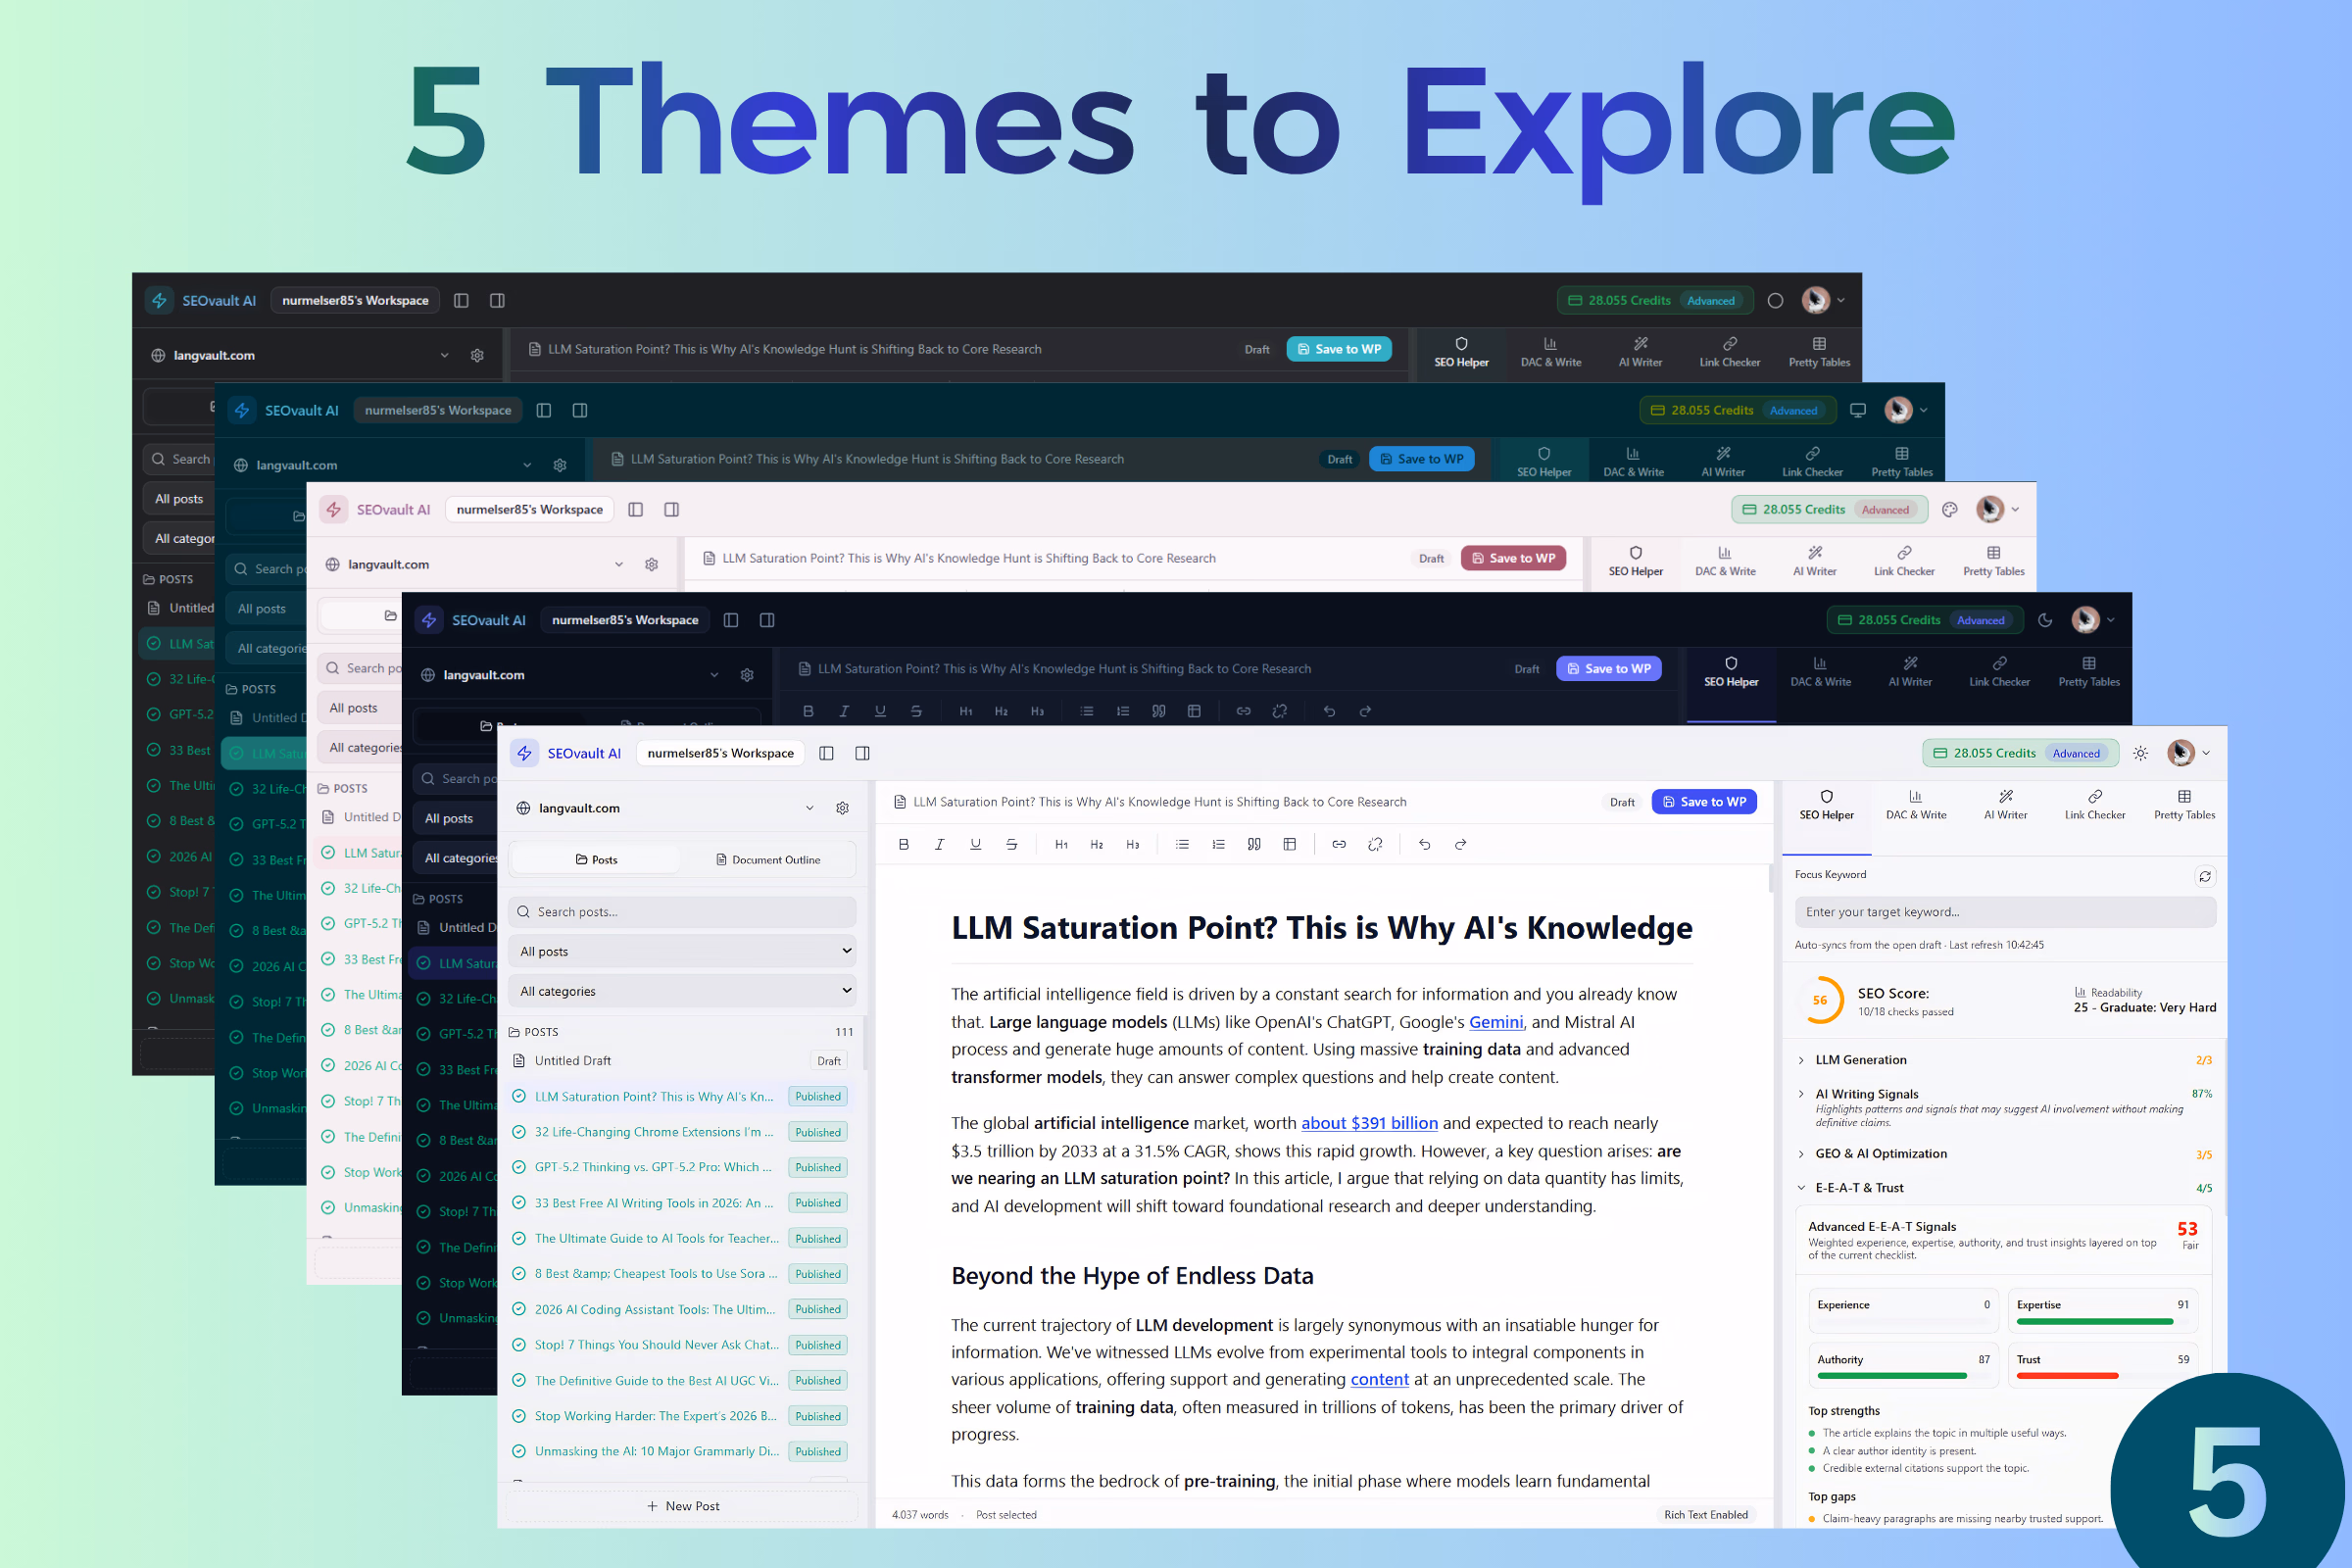The image size is (2352, 1568).
Task: Undo the last edit in the front light window
Action: point(1424,844)
